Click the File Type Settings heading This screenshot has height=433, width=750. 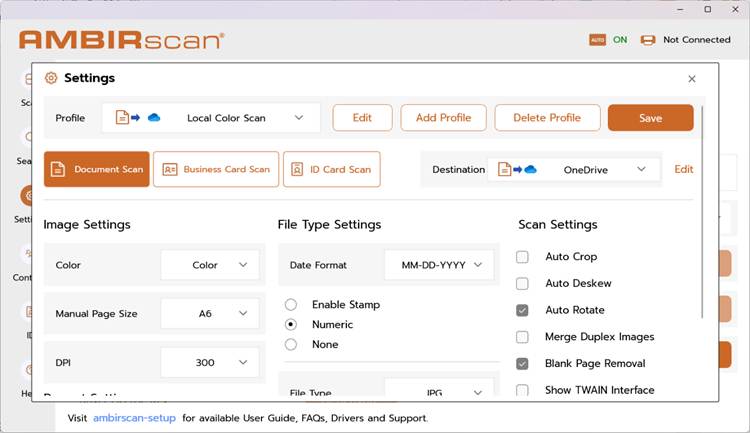click(330, 224)
